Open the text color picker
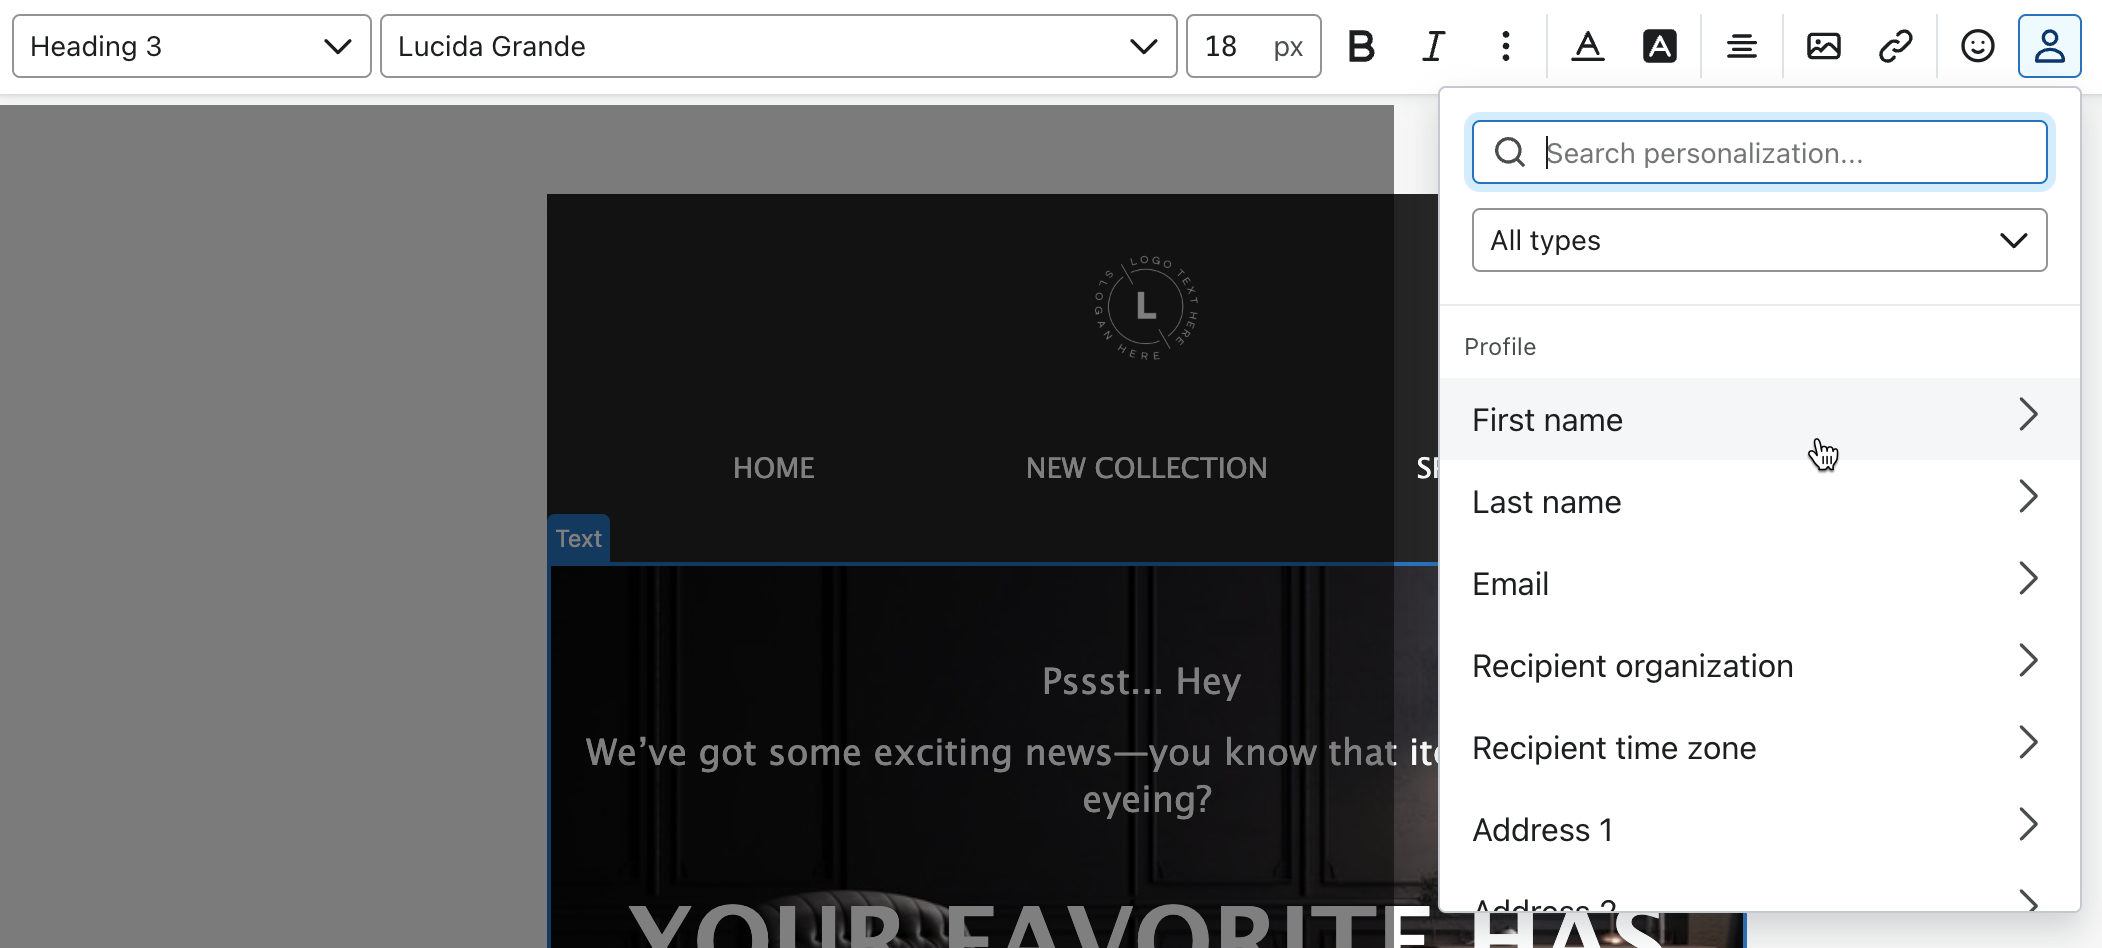This screenshot has height=948, width=2102. pyautogui.click(x=1587, y=46)
